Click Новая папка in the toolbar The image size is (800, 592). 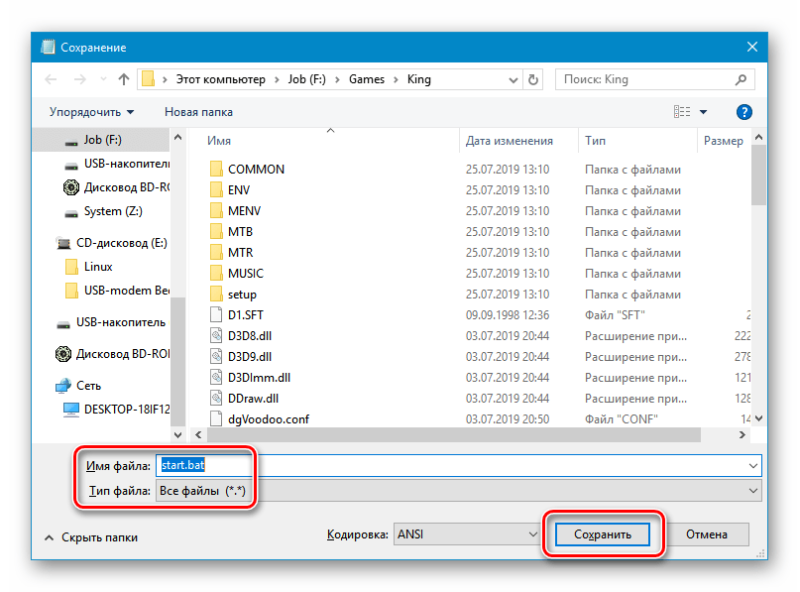point(198,112)
